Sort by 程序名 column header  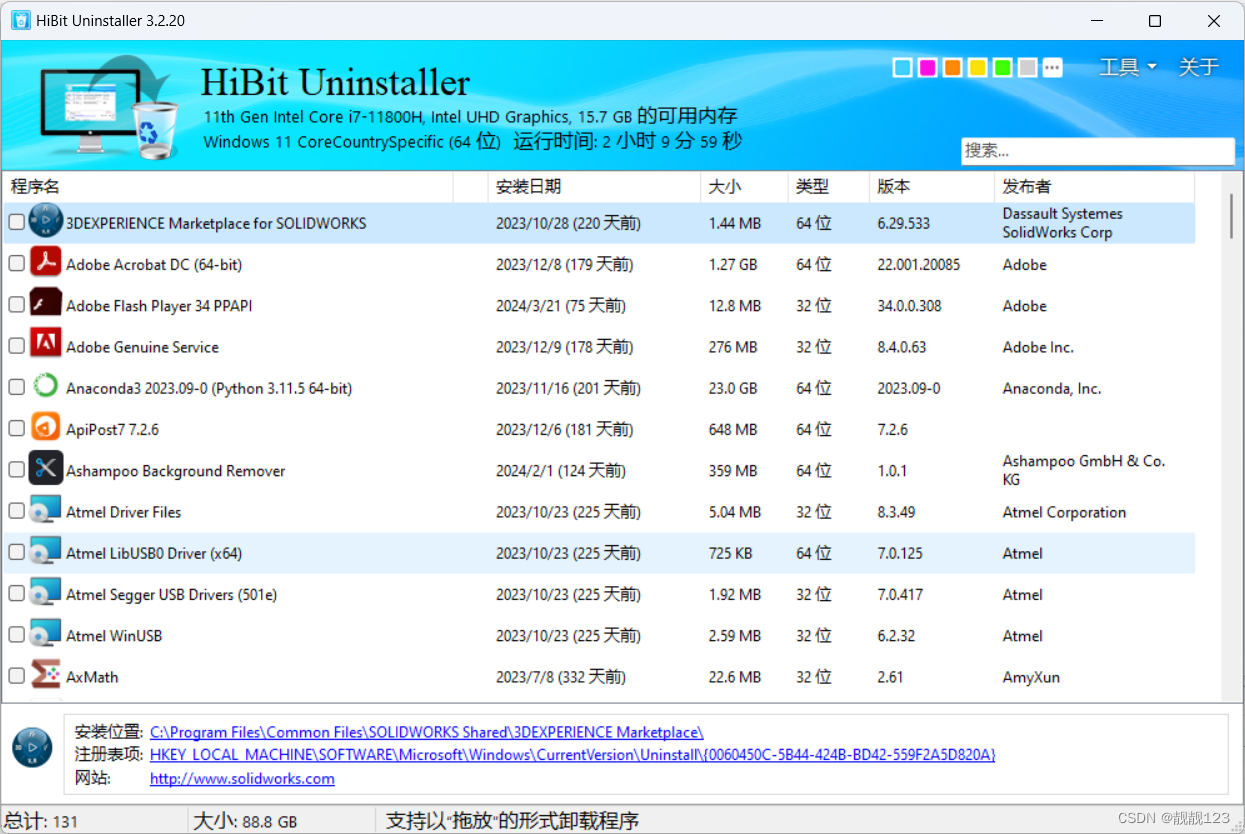(x=229, y=186)
